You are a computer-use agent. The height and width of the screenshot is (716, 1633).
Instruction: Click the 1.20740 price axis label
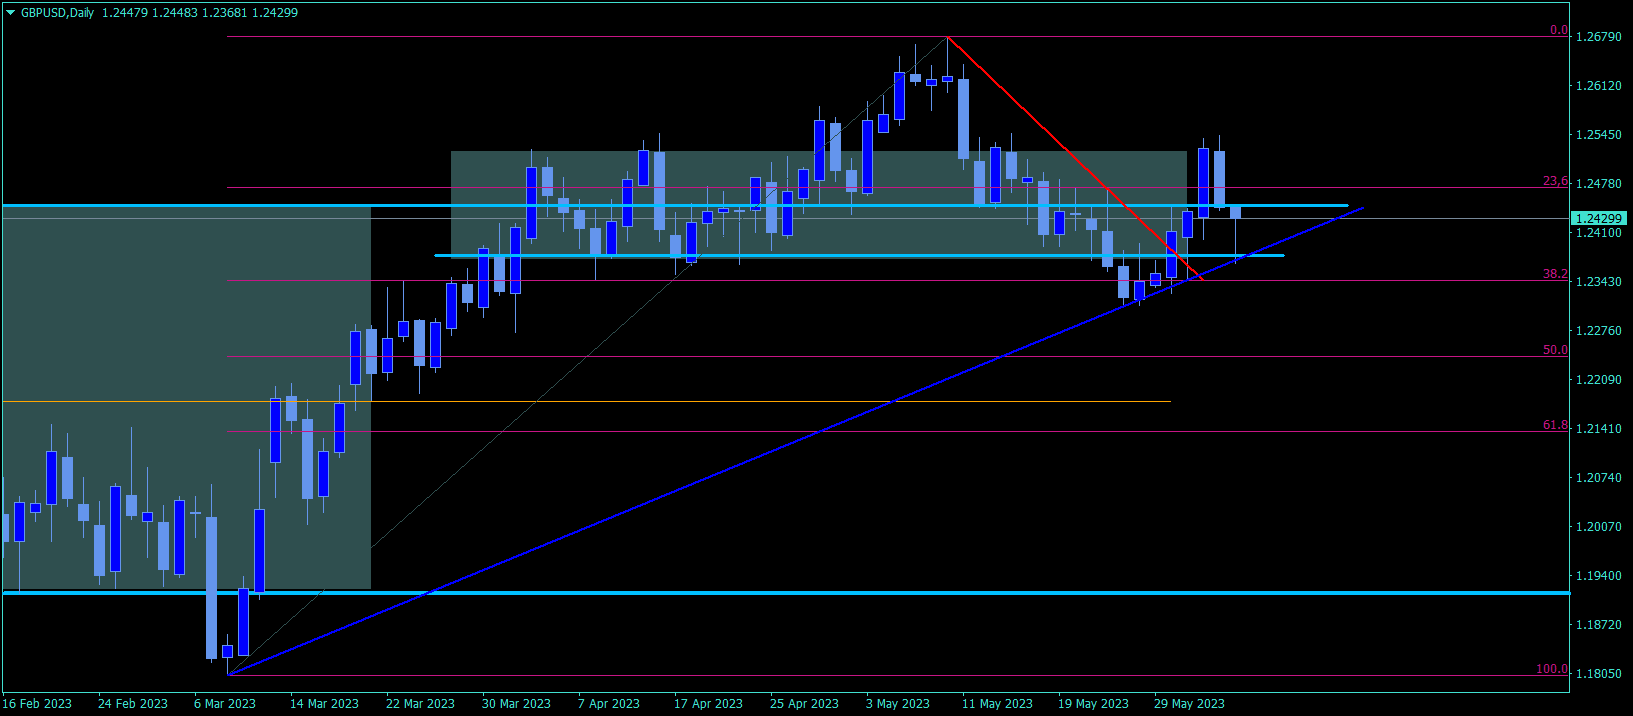[1599, 478]
